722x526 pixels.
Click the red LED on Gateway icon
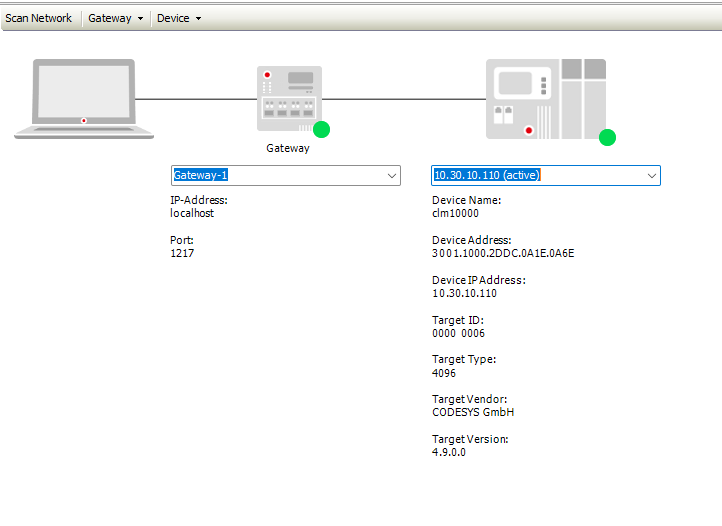coord(267,76)
